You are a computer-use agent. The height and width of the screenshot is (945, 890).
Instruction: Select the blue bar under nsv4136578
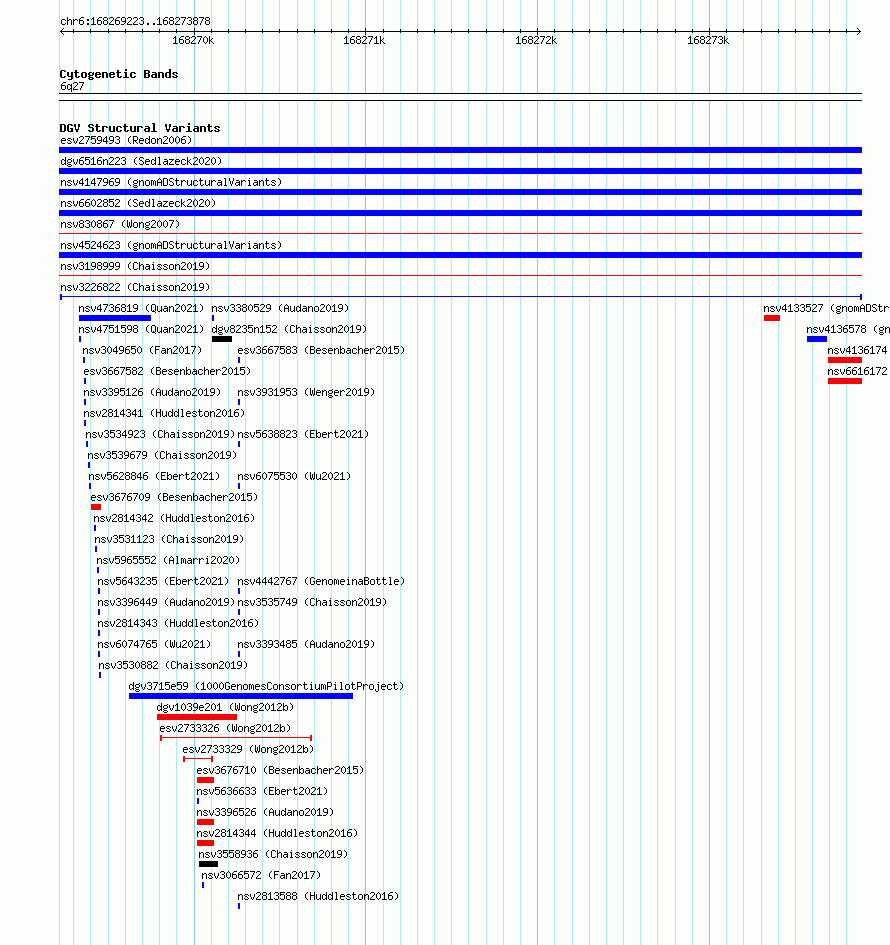pyautogui.click(x=817, y=339)
